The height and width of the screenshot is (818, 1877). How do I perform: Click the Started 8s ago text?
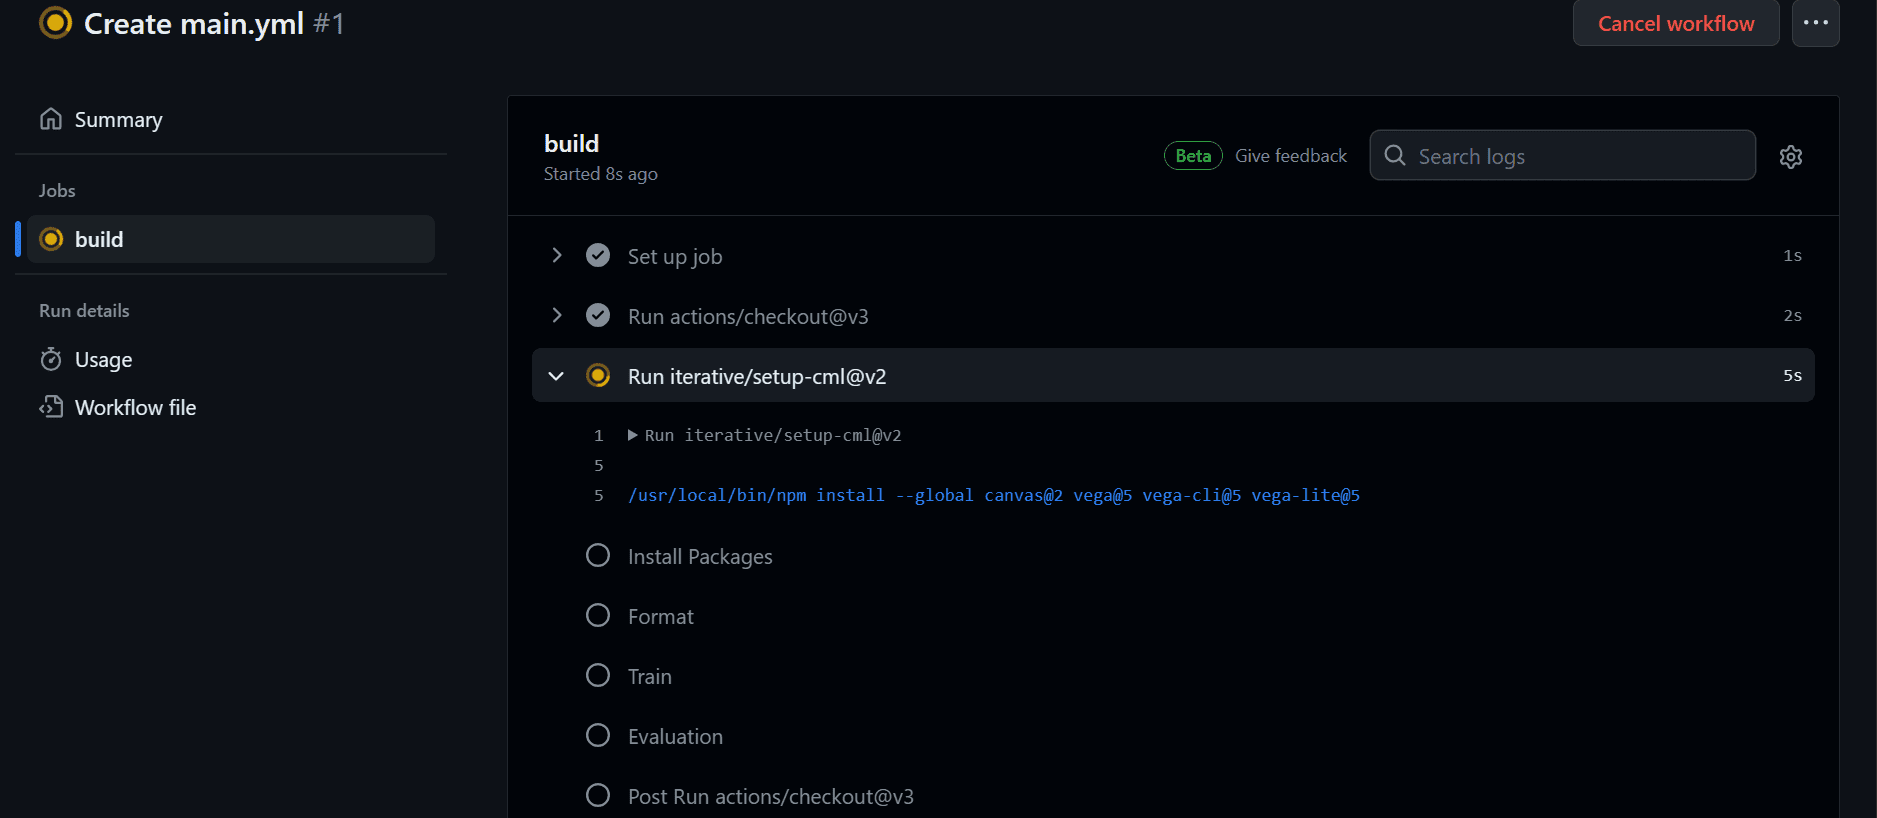click(x=601, y=174)
